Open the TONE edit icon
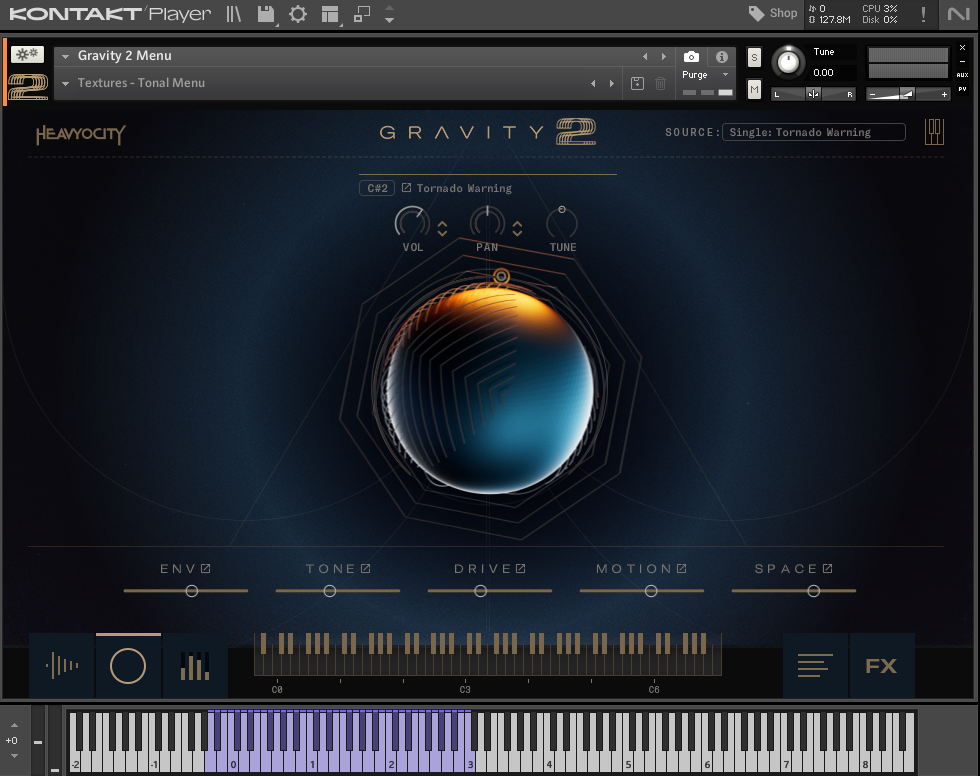Image resolution: width=980 pixels, height=776 pixels. [366, 569]
